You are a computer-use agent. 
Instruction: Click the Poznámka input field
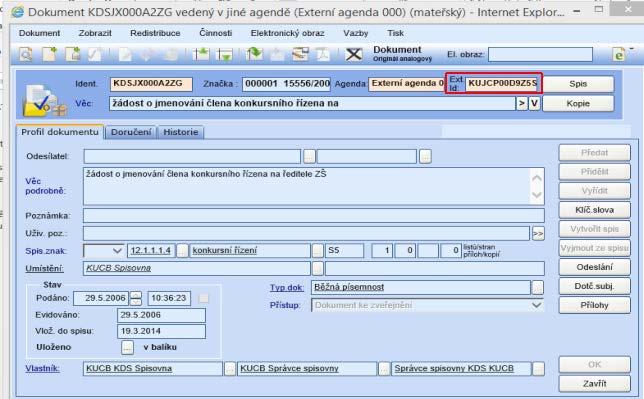[x=314, y=215]
